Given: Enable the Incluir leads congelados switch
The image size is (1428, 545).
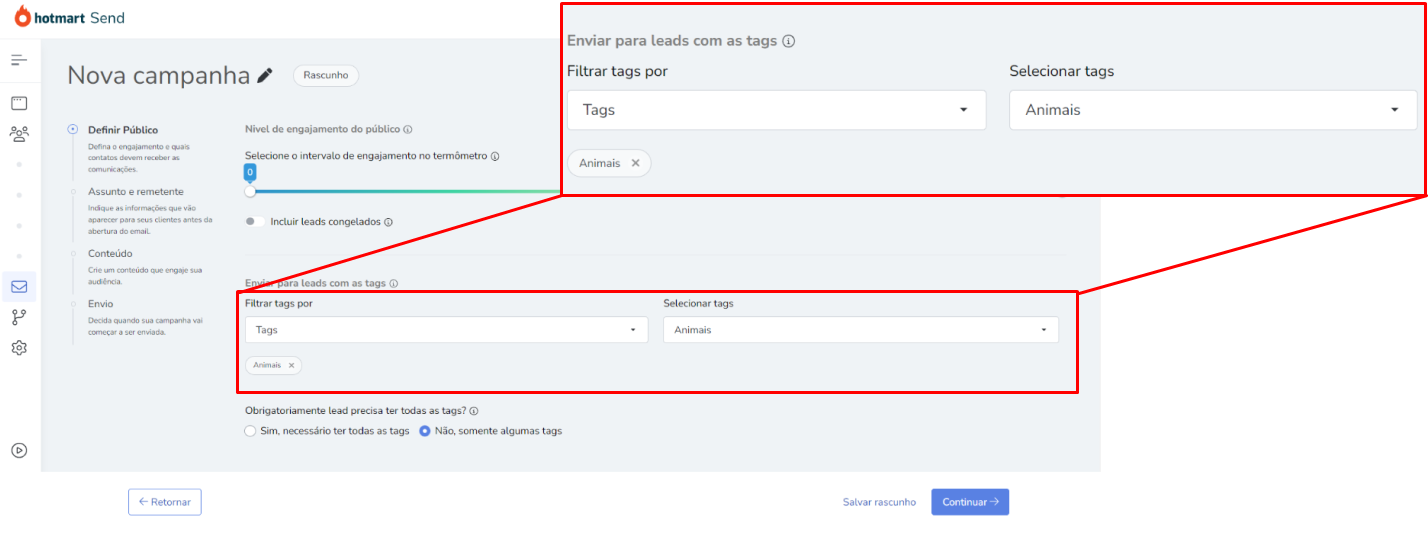Looking at the screenshot, I should pos(254,222).
